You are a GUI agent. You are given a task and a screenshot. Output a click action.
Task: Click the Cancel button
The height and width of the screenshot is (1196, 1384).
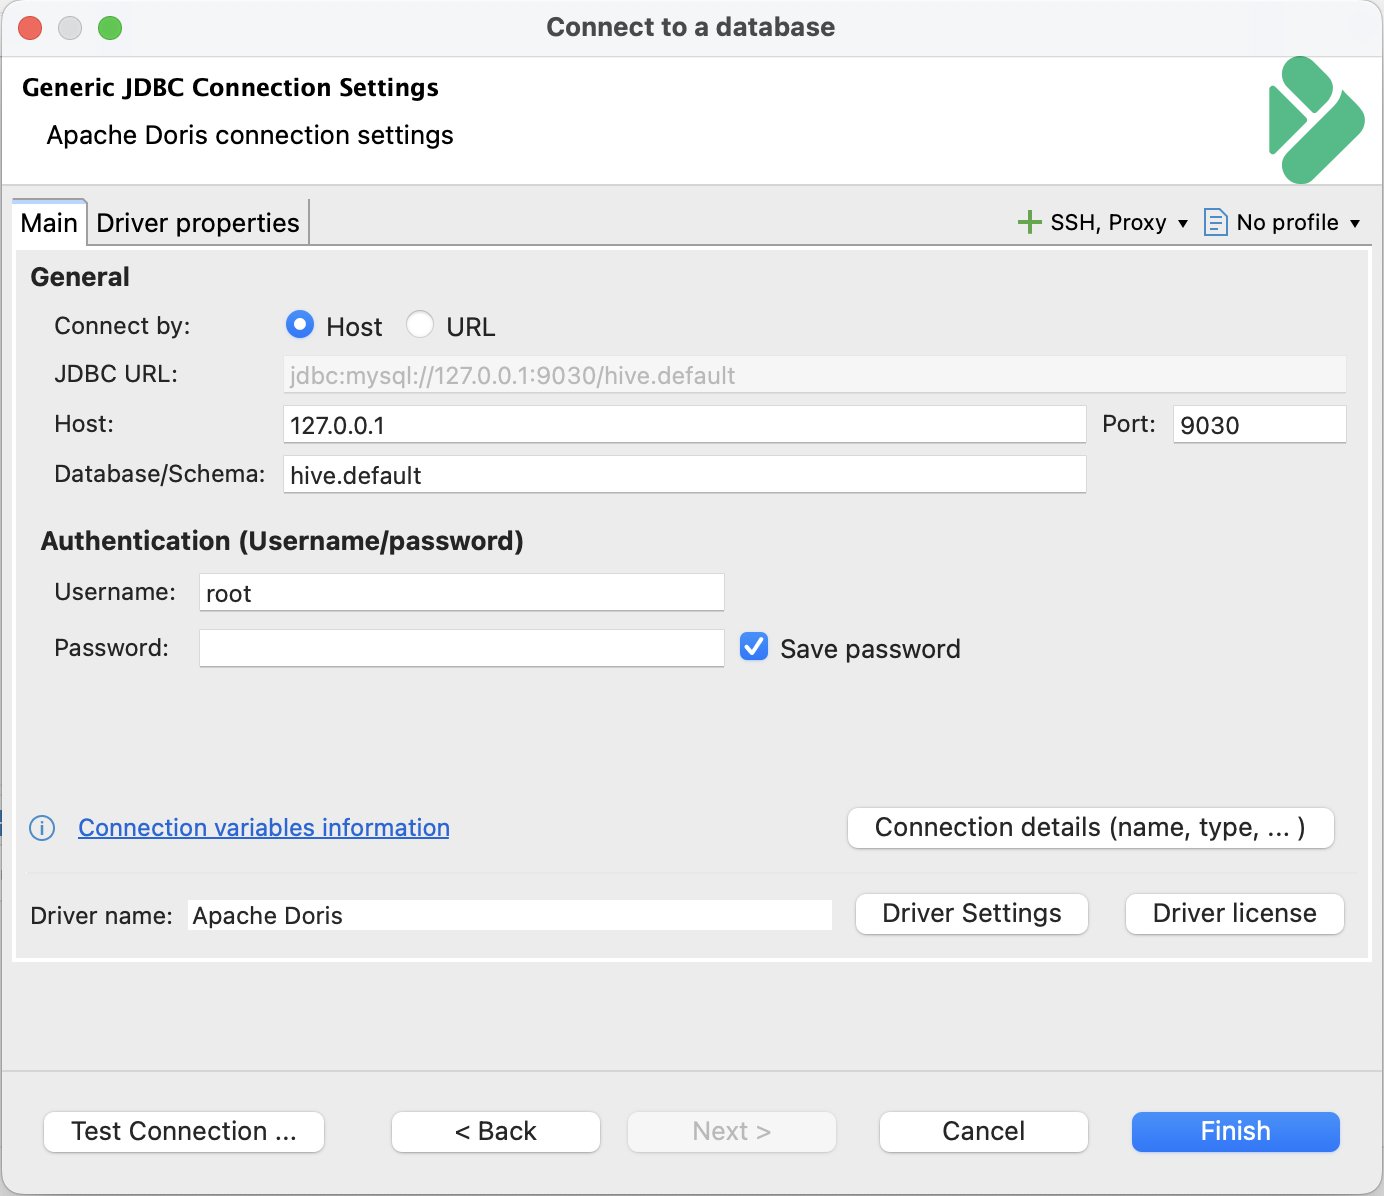pyautogui.click(x=984, y=1131)
